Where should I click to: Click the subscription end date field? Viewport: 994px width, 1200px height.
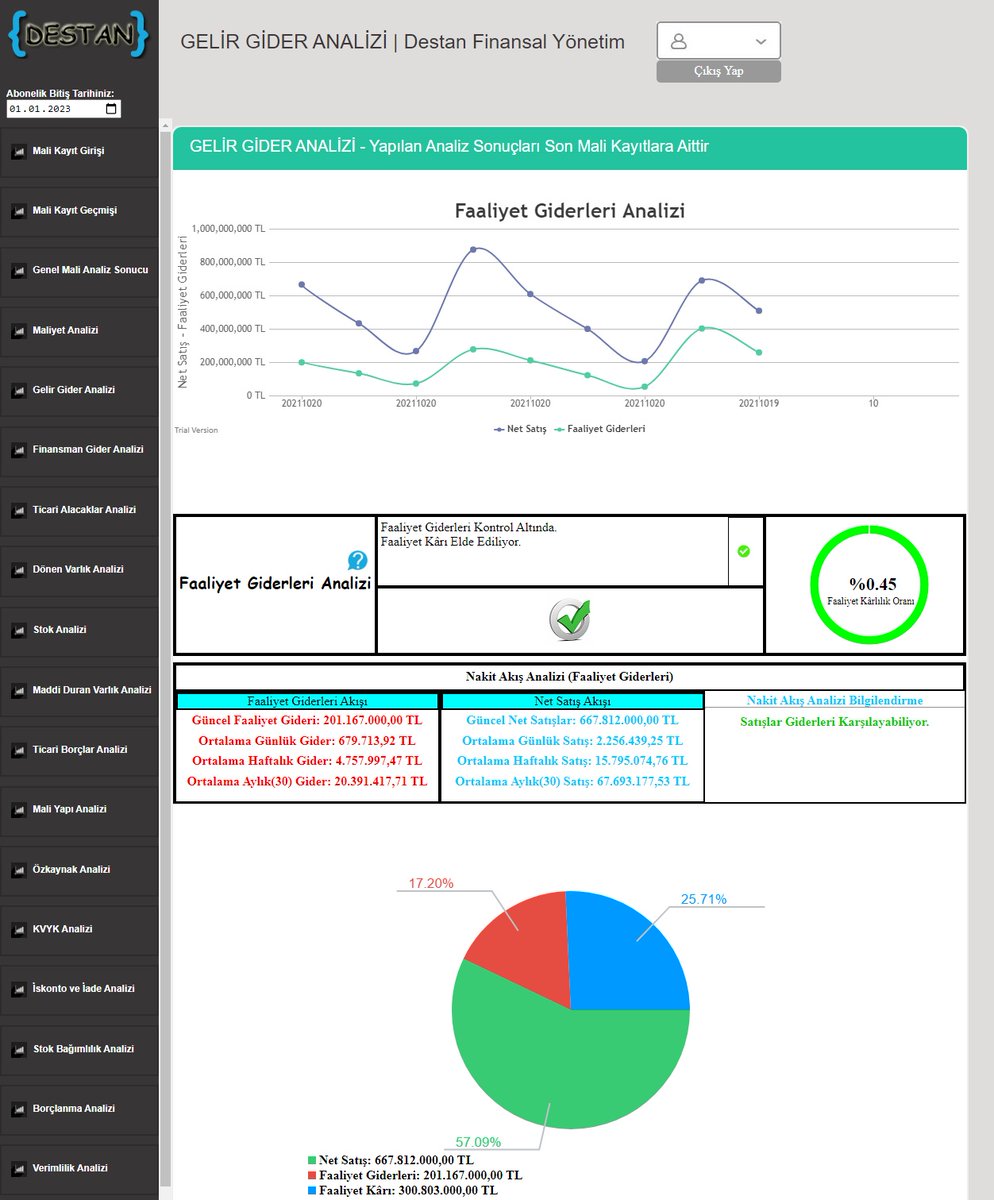[63, 109]
